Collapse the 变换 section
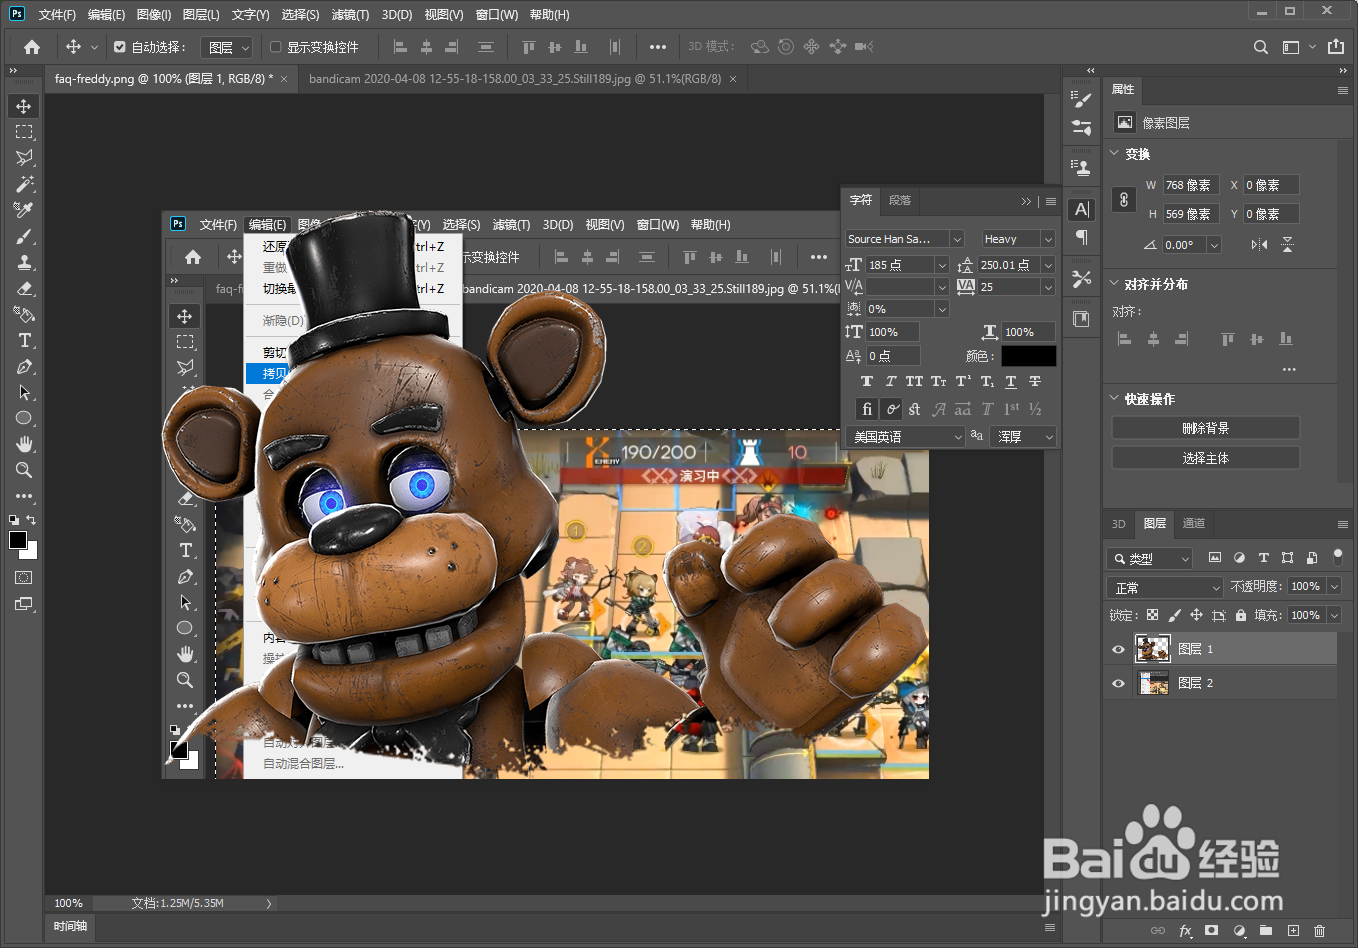 tap(1115, 154)
